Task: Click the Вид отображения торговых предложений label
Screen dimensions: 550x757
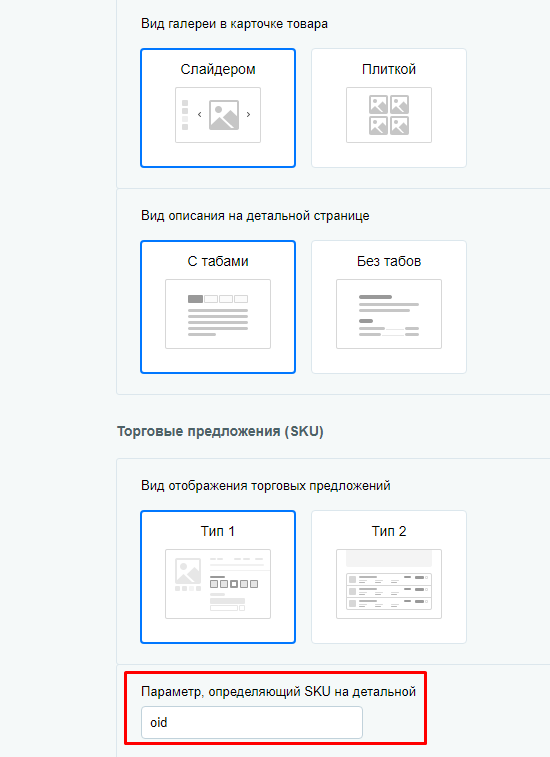Action: [266, 485]
